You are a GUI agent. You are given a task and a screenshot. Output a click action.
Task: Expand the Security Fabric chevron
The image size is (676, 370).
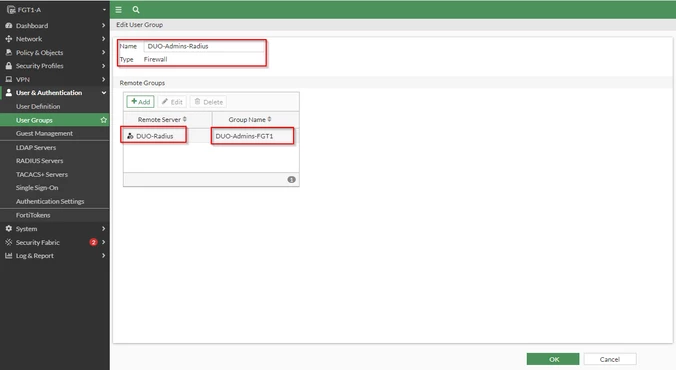(103, 242)
